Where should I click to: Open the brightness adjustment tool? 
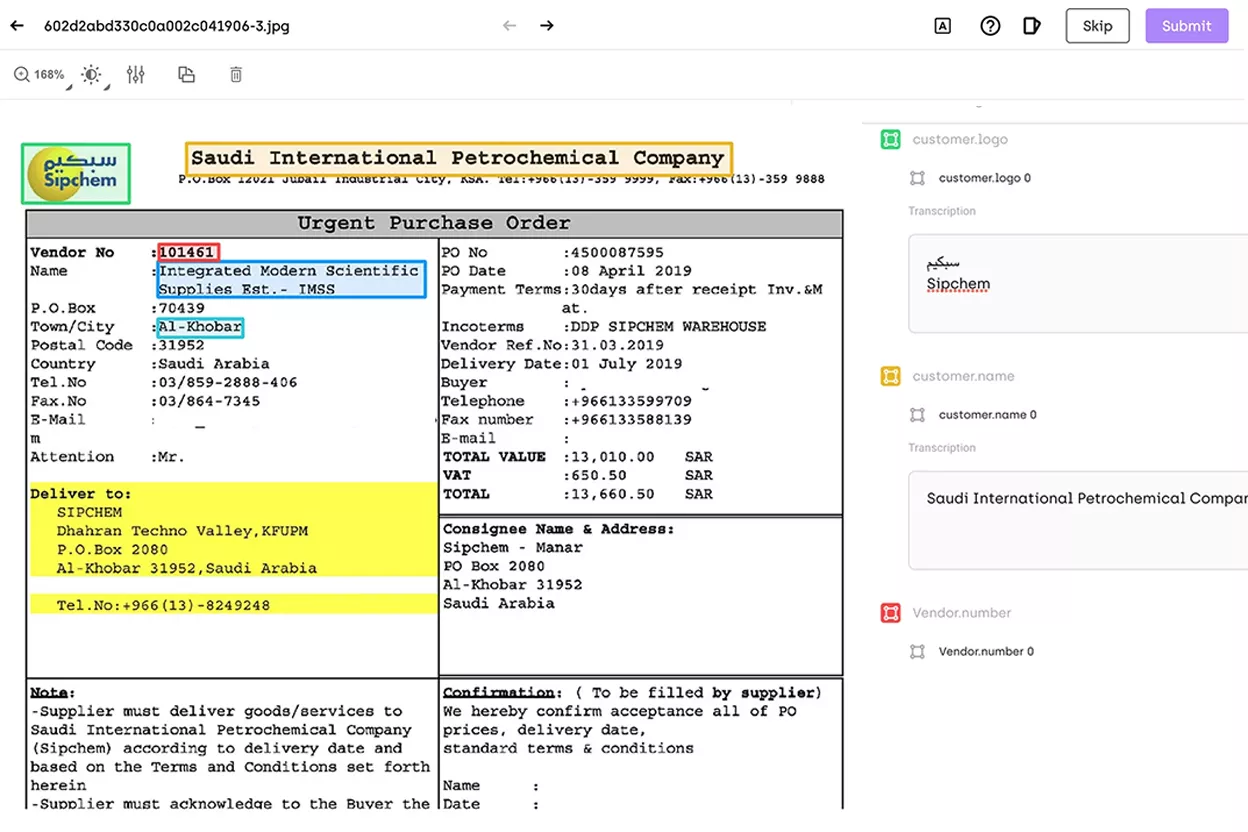[x=90, y=74]
